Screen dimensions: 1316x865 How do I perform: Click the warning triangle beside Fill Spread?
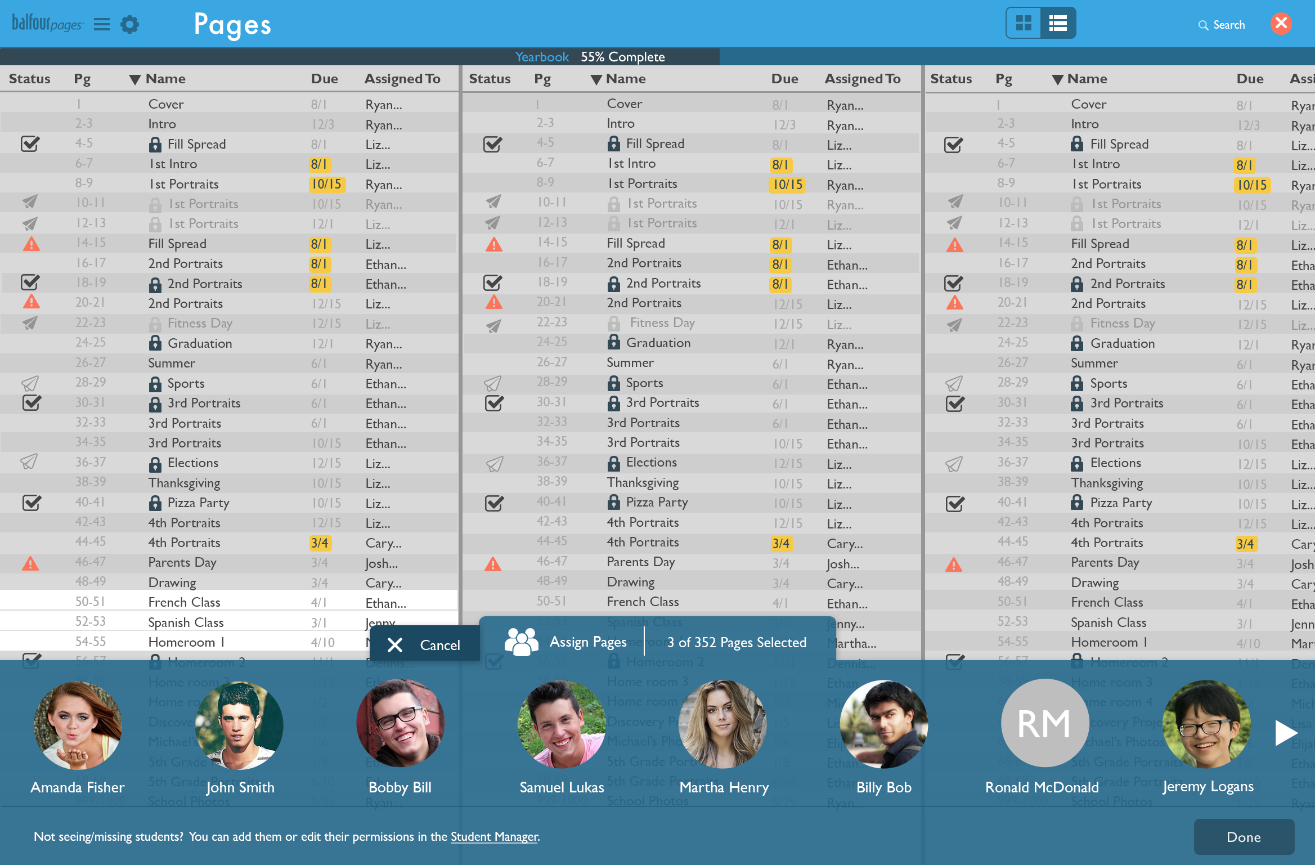pyautogui.click(x=30, y=243)
